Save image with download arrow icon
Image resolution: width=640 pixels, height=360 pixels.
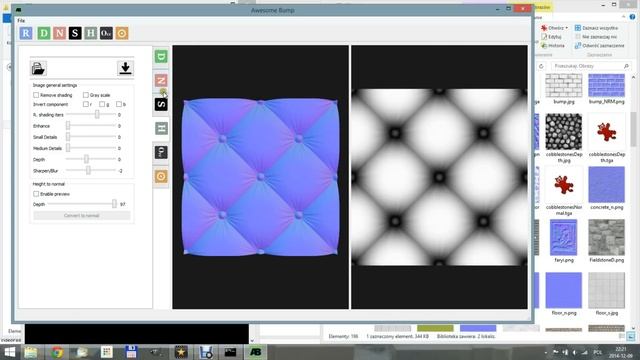125,68
